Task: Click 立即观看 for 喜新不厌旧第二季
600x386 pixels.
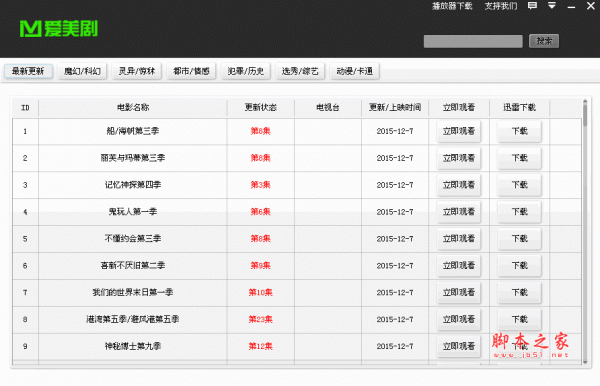Action: pyautogui.click(x=459, y=265)
